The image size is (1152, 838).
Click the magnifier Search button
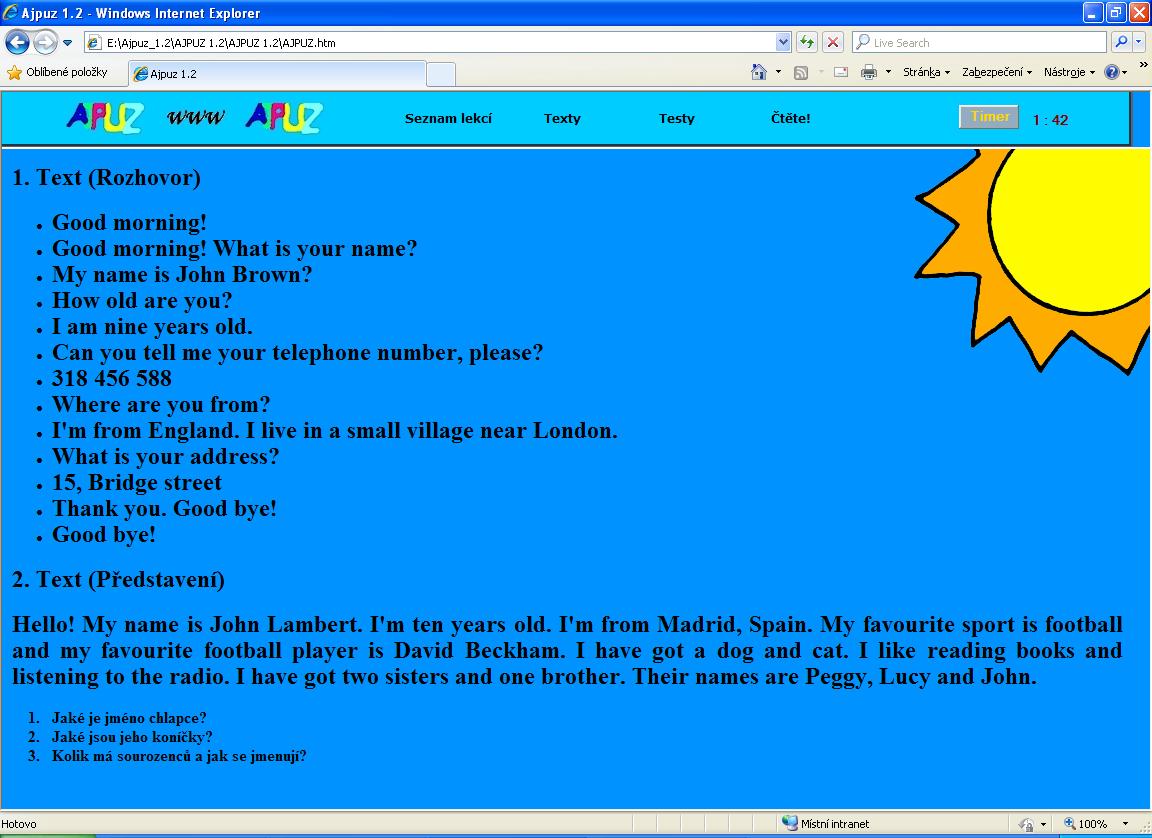[1121, 43]
